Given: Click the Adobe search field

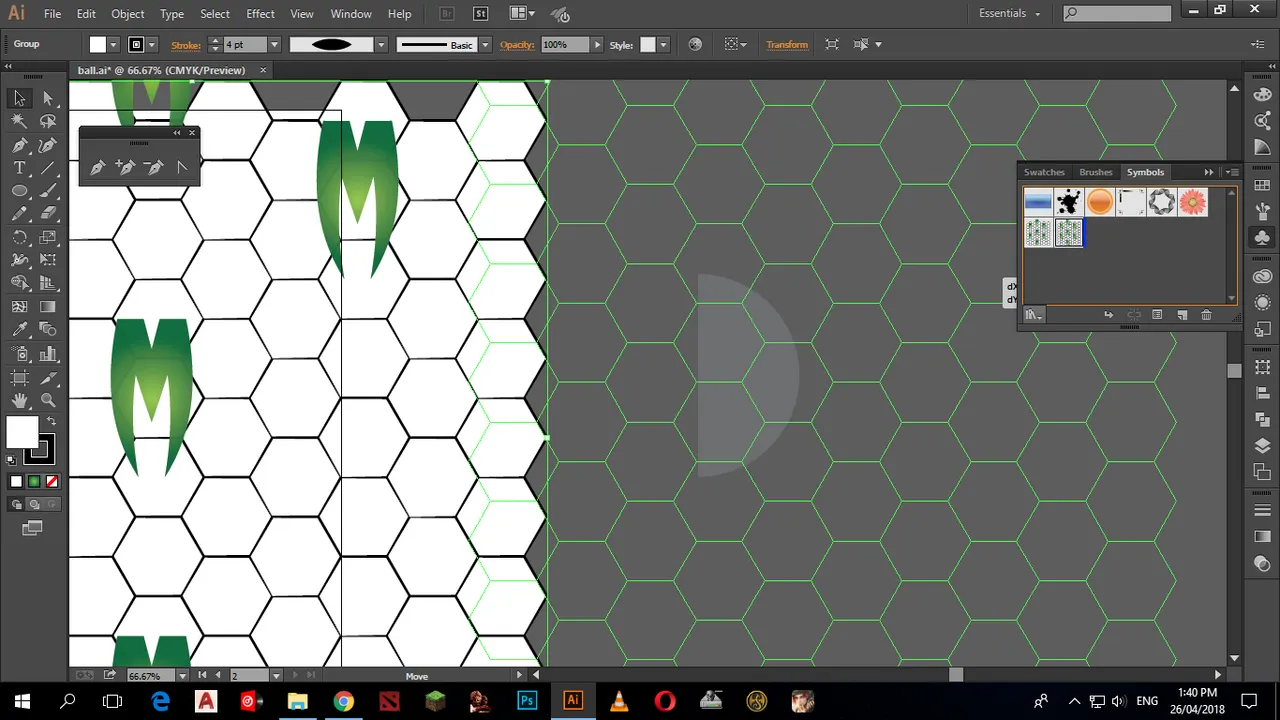Looking at the screenshot, I should pyautogui.click(x=1117, y=13).
